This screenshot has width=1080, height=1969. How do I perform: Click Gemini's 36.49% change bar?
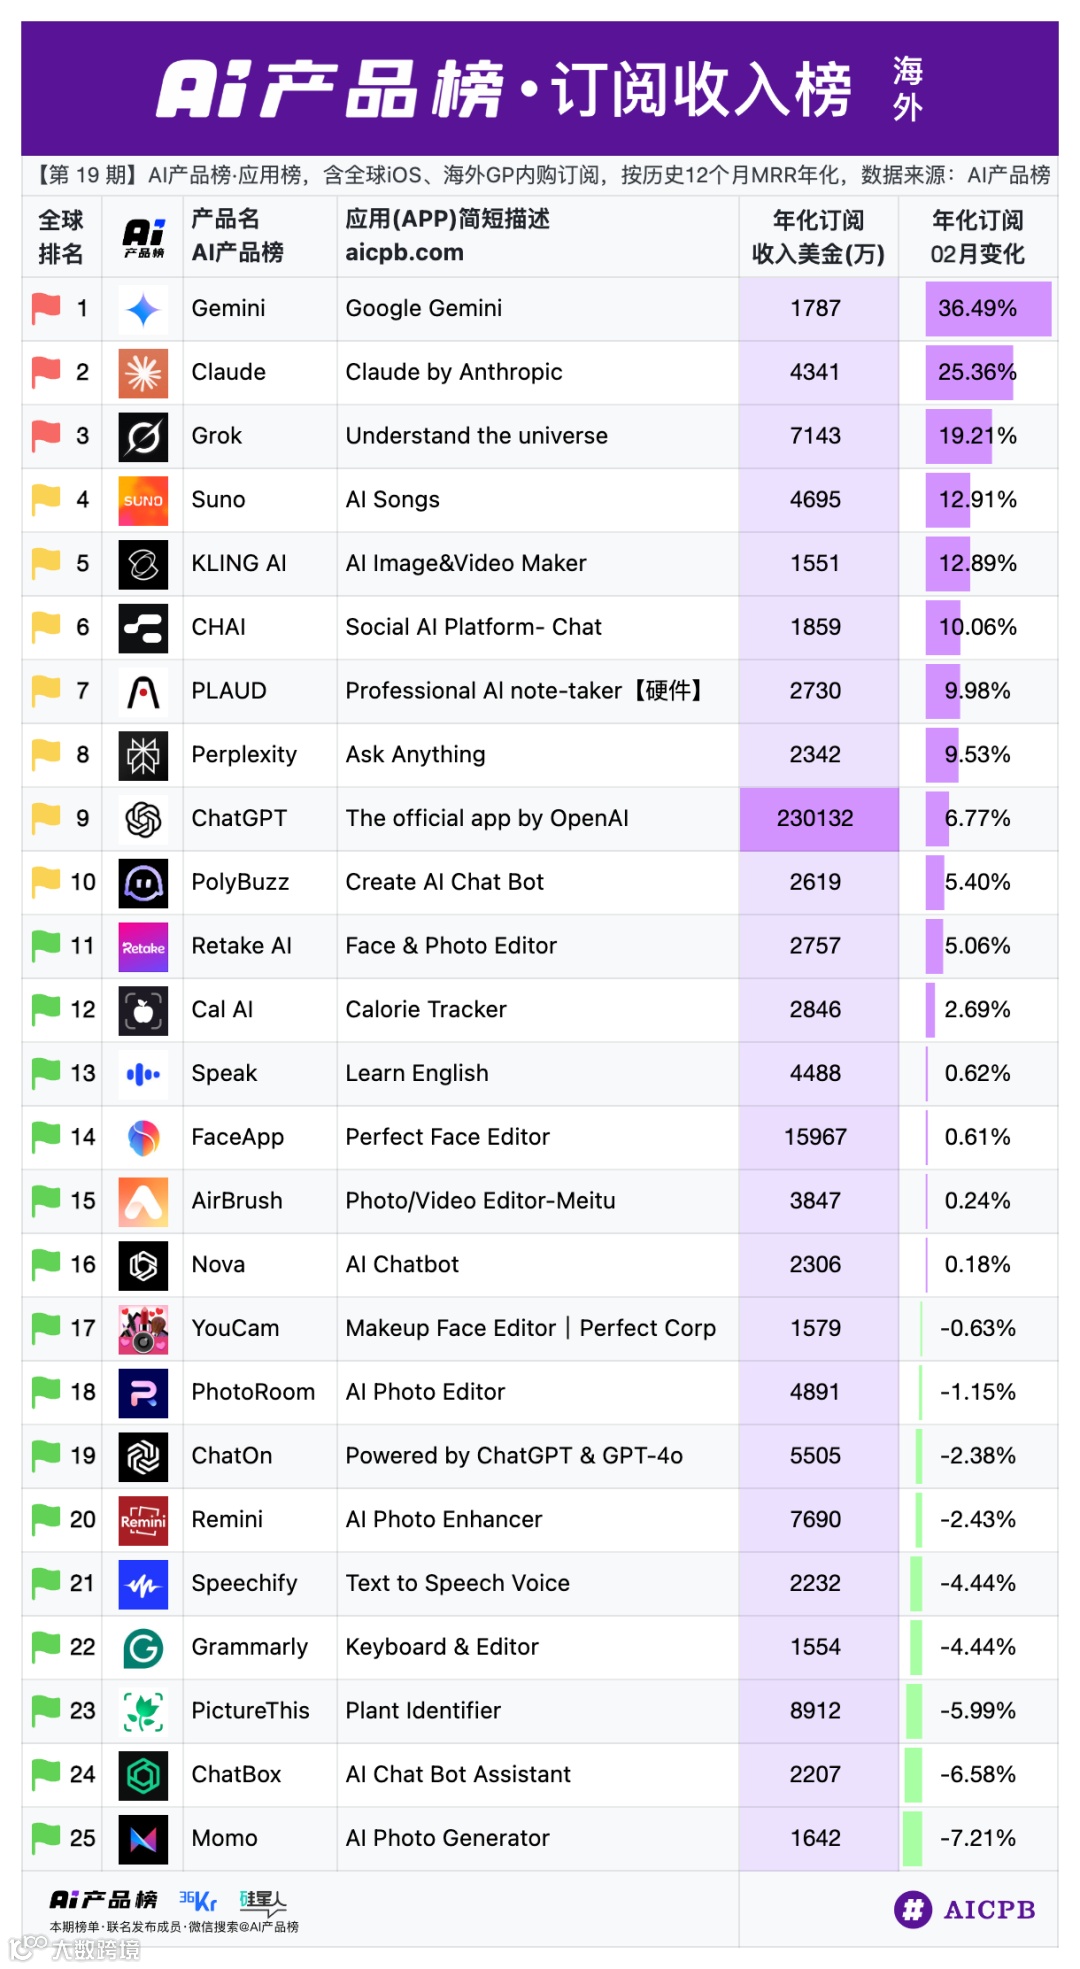pos(988,309)
